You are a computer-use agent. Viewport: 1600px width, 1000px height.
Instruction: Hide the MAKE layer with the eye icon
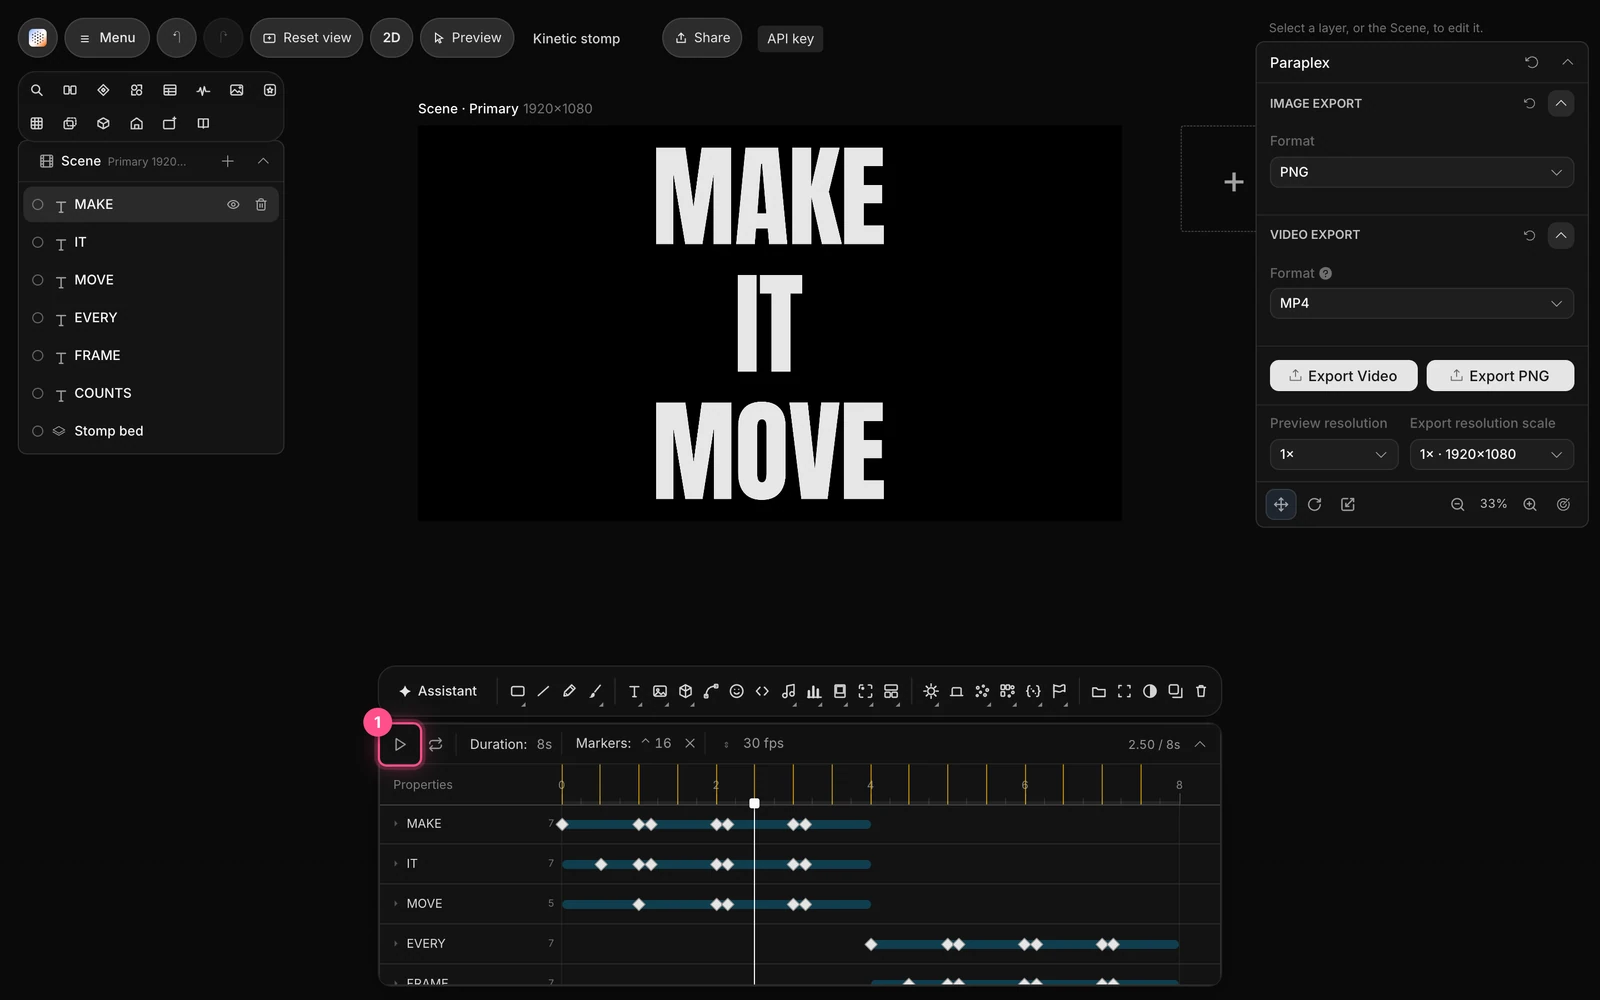[x=233, y=204]
